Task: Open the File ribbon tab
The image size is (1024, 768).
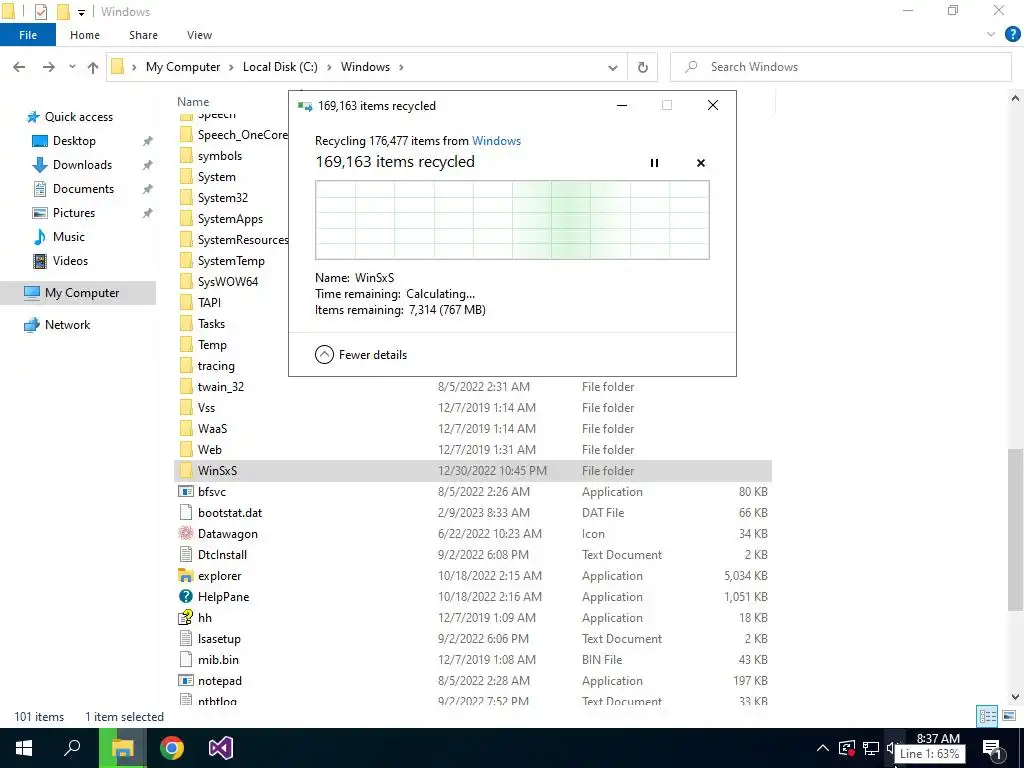Action: pyautogui.click(x=27, y=35)
